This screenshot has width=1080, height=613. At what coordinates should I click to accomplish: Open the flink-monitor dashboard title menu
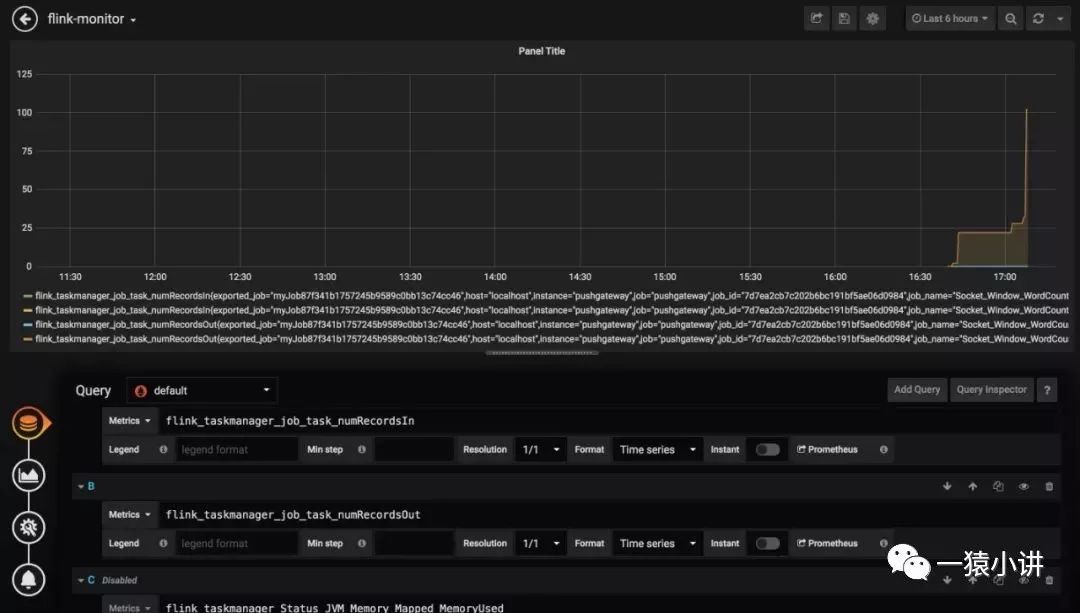92,19
